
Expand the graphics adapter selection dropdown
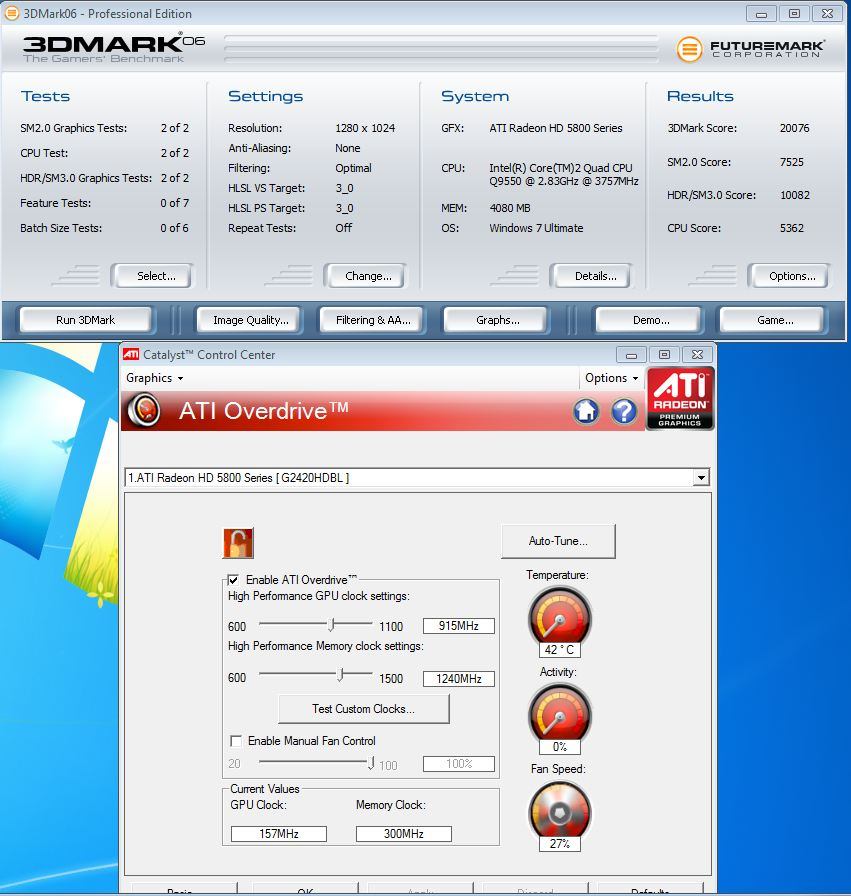[x=701, y=477]
